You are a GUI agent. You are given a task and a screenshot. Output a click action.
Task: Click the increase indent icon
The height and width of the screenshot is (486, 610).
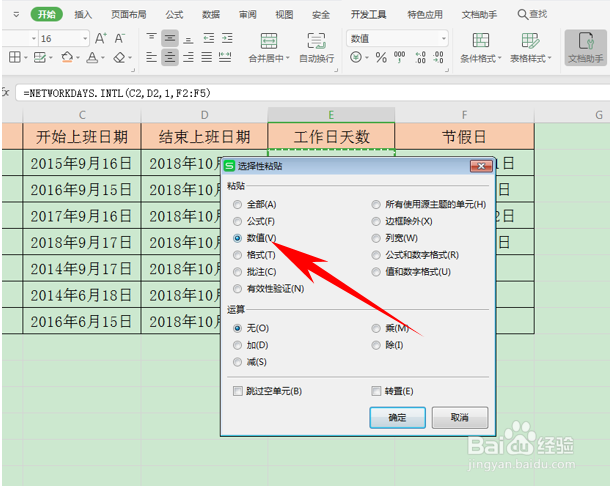coord(227,38)
